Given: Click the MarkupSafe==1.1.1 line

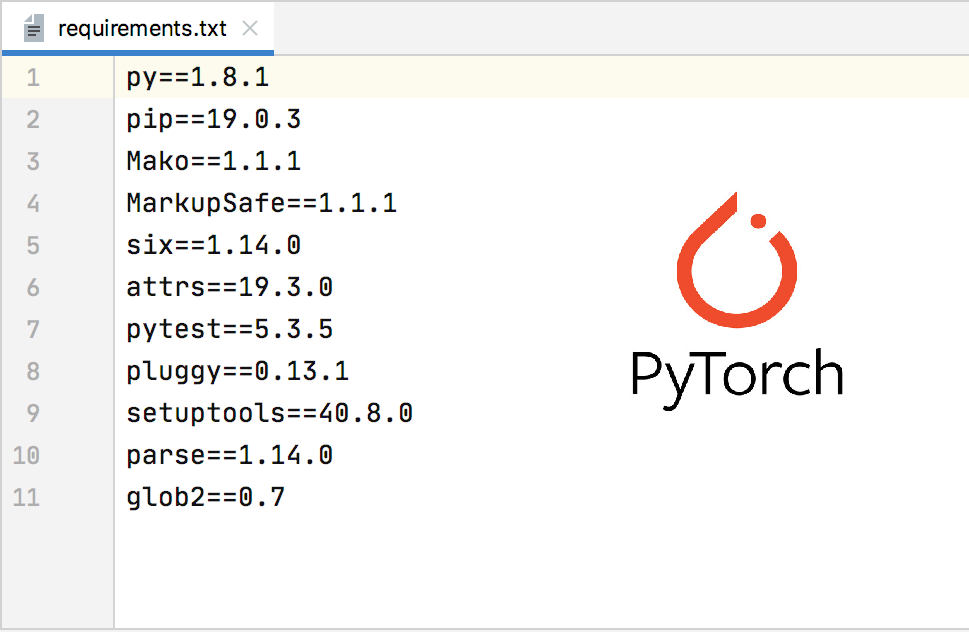Looking at the screenshot, I should 261,203.
